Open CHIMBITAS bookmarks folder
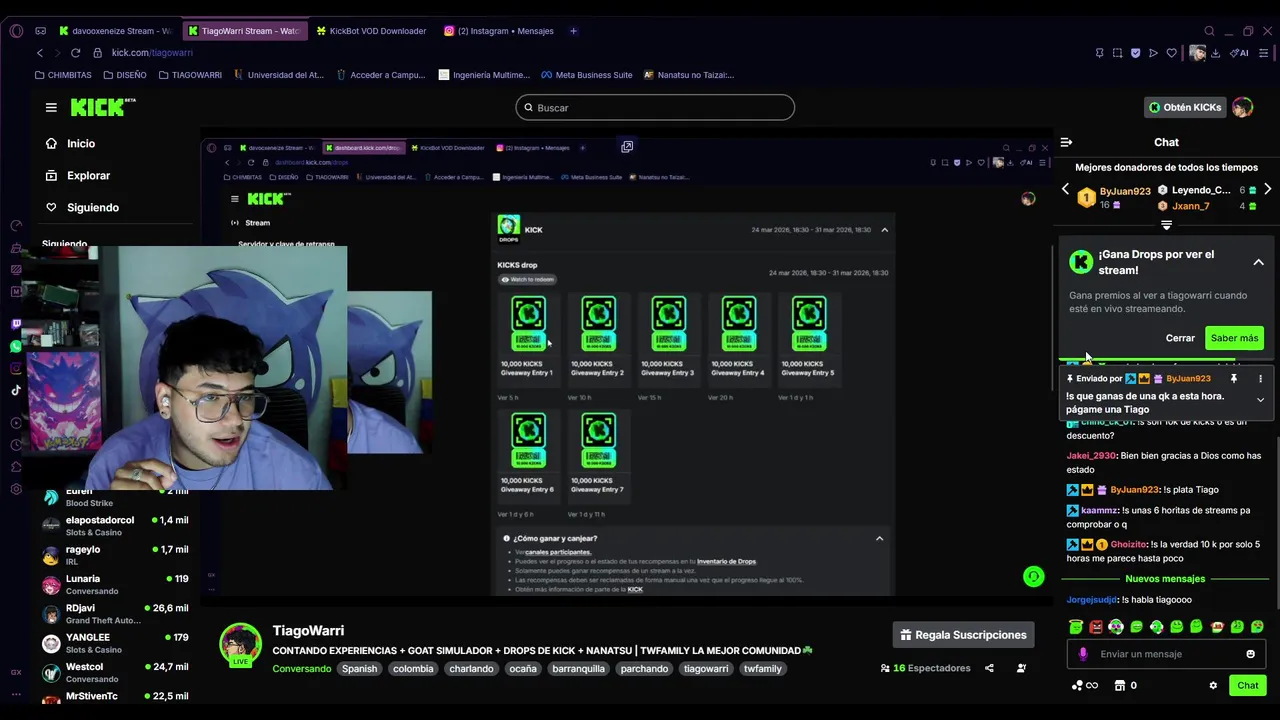Screen dimensions: 1280x720 63,75
